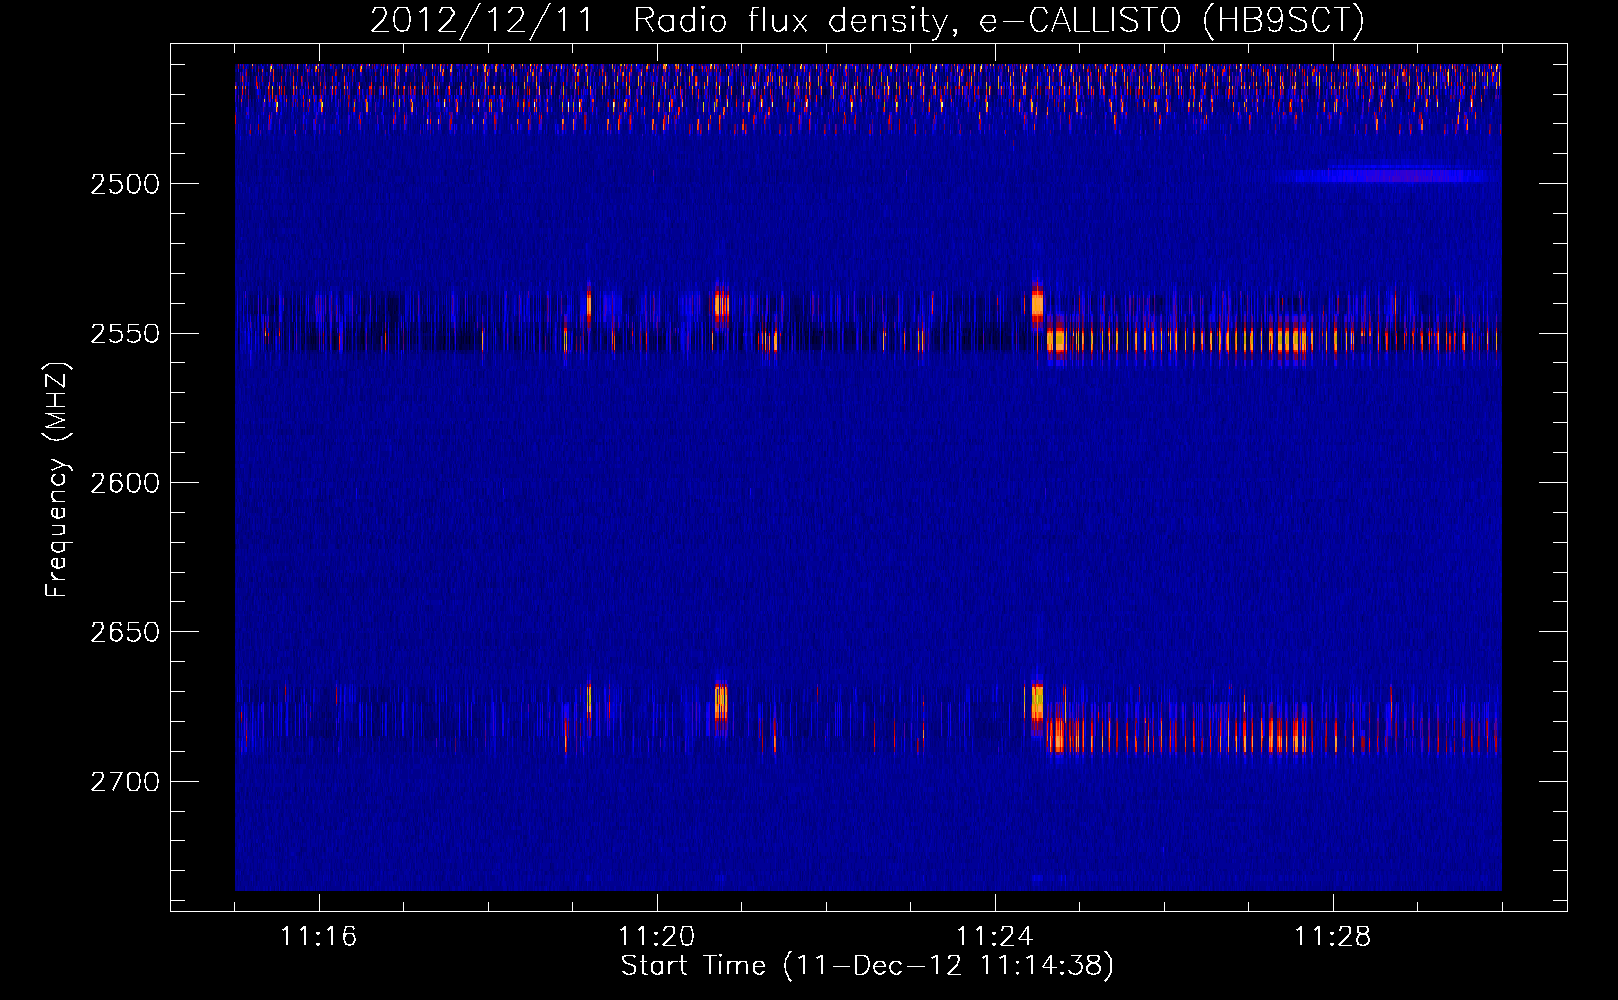Click the burst near 11:20:45 at 2675 MHz
The width and height of the screenshot is (1618, 1000).
click(720, 702)
